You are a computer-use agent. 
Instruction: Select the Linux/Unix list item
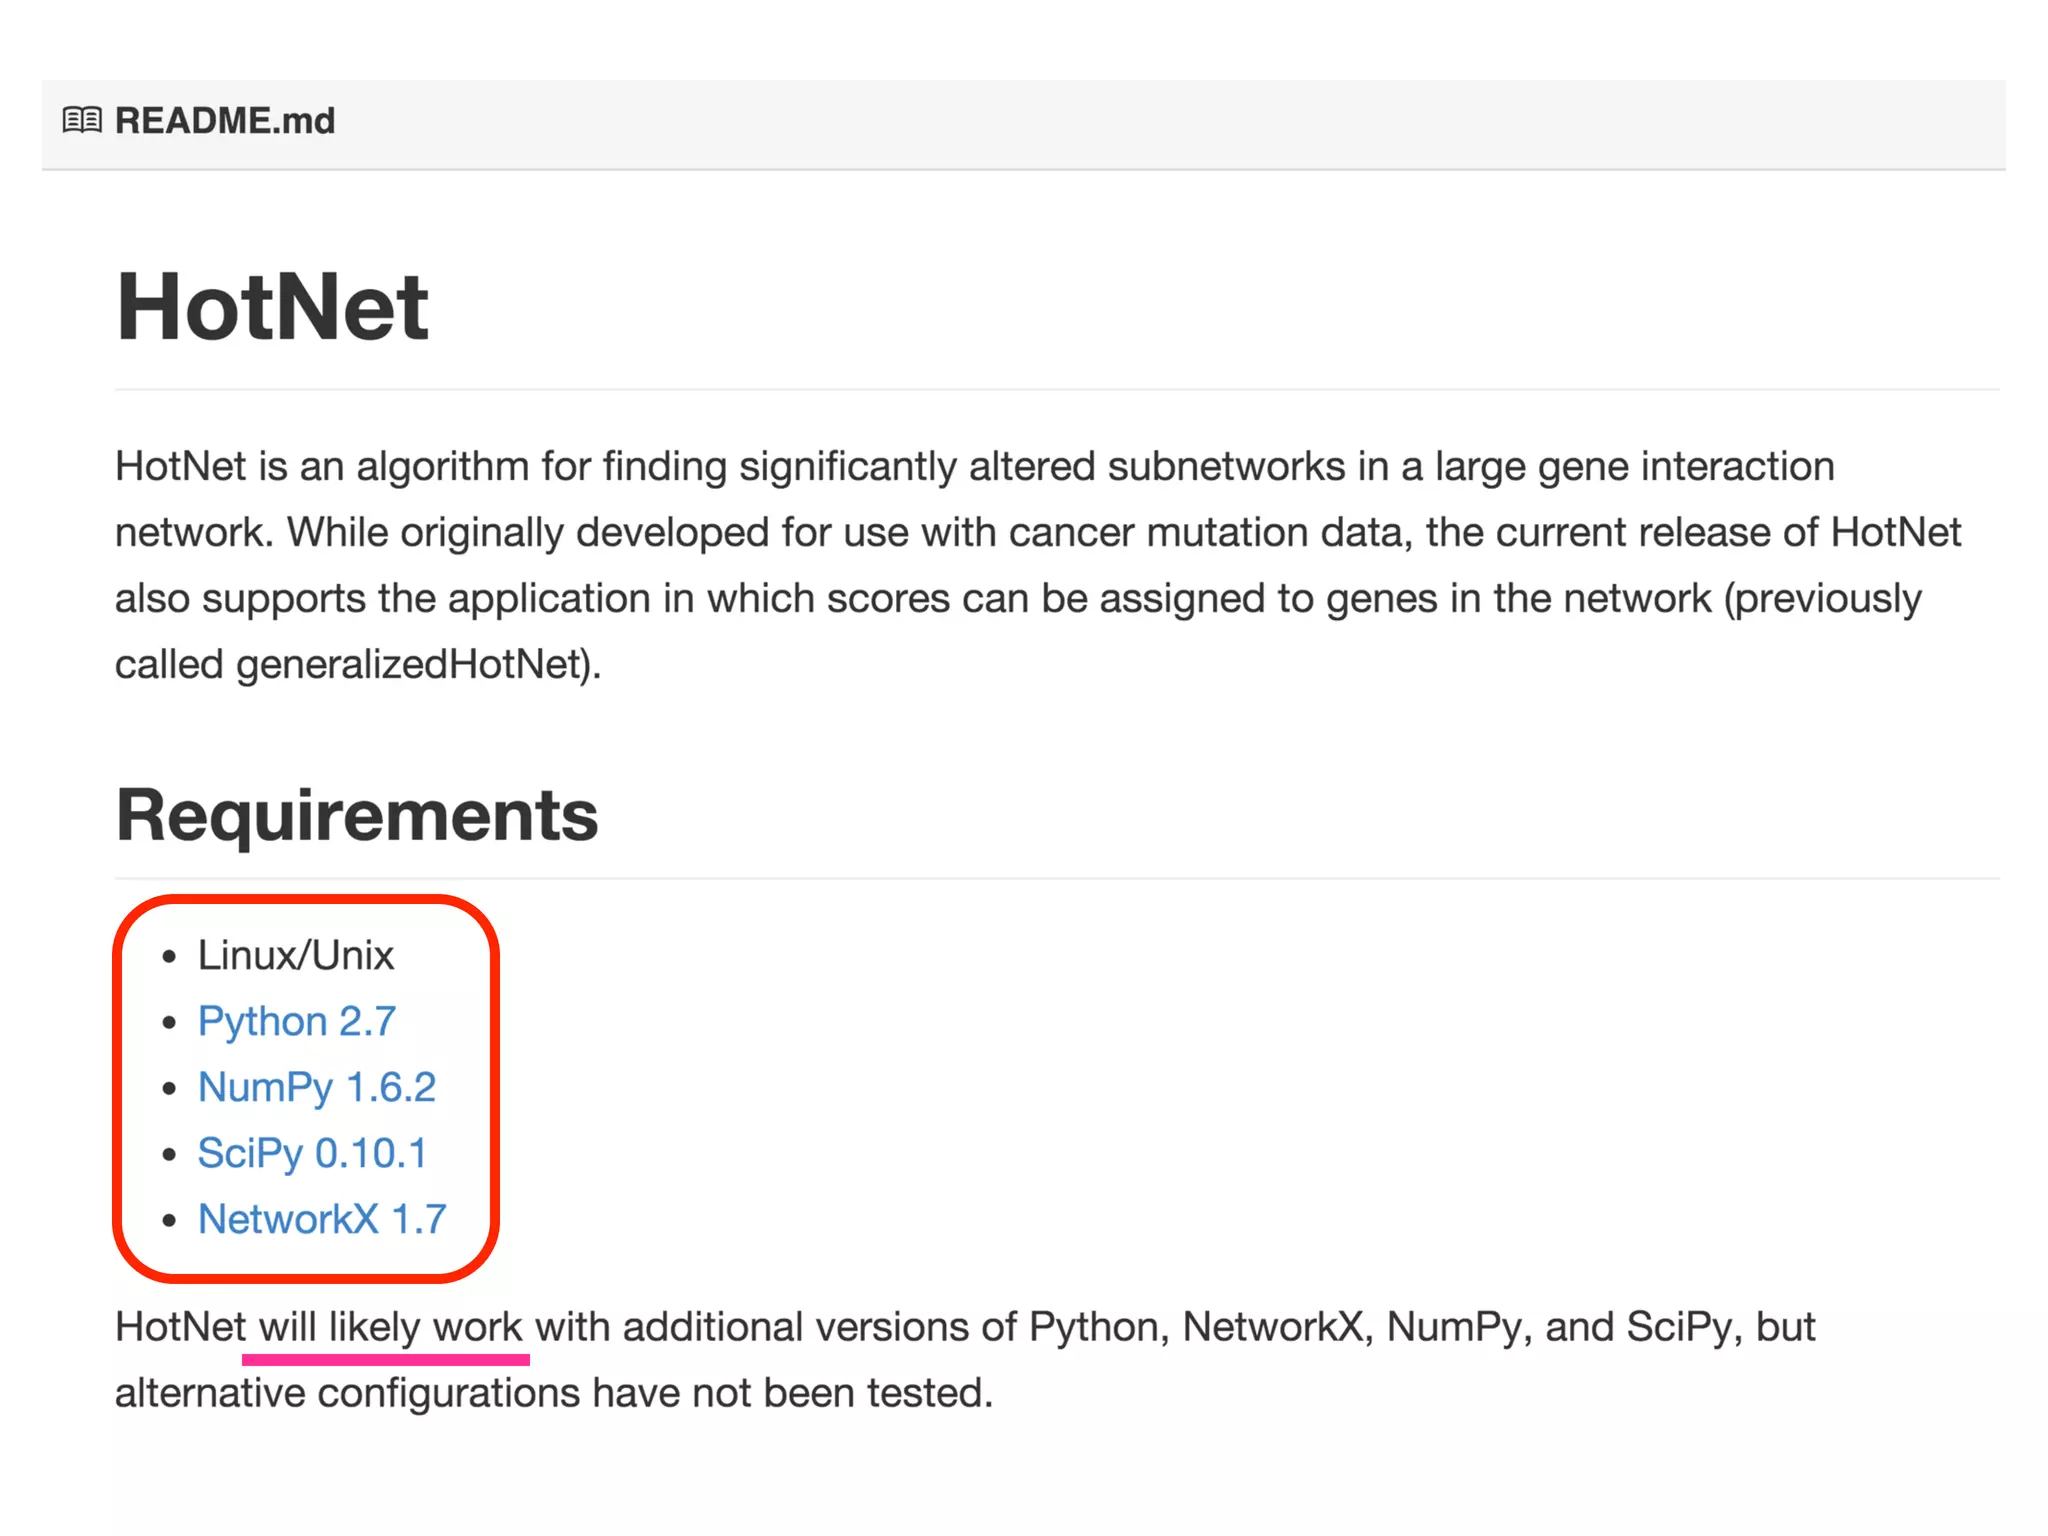tap(296, 955)
